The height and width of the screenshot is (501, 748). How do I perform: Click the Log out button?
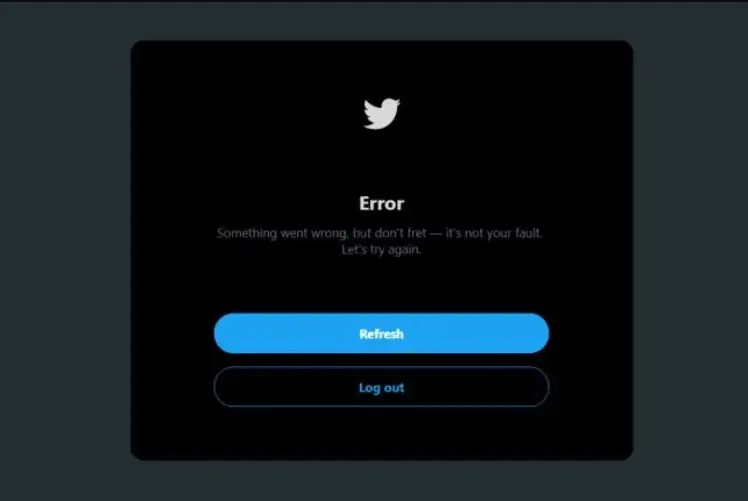[381, 387]
